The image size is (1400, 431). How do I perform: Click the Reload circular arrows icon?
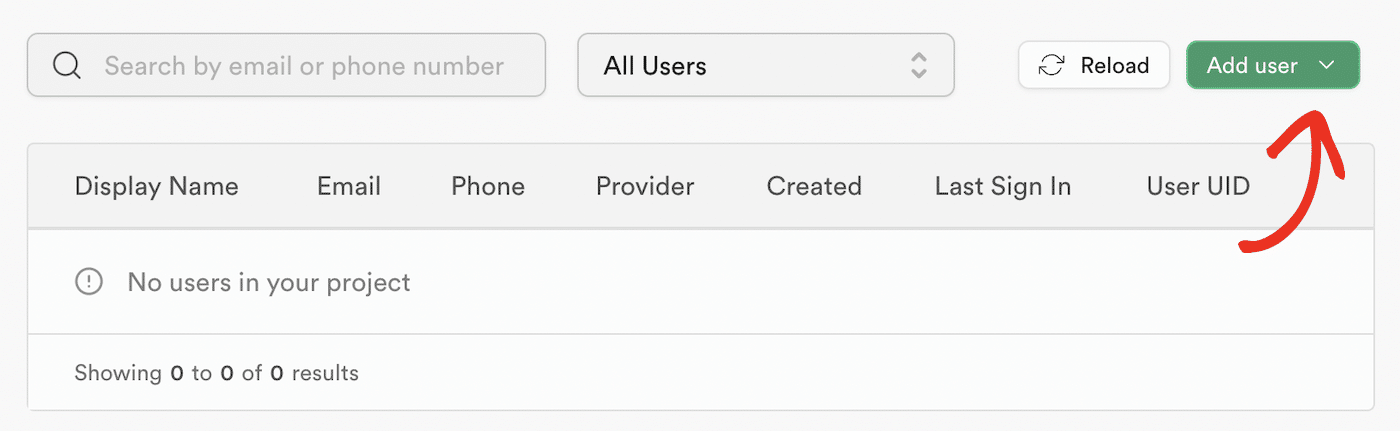[x=1051, y=66]
